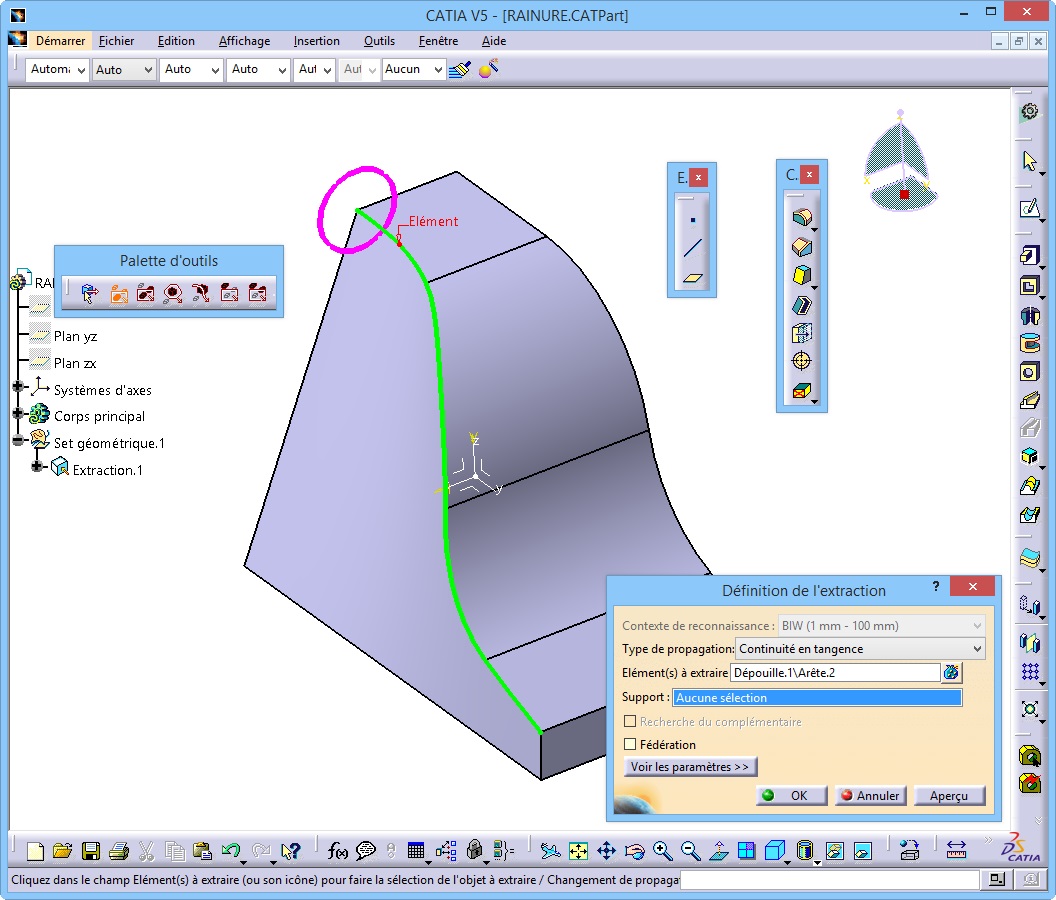Click the Annuler button

click(871, 796)
